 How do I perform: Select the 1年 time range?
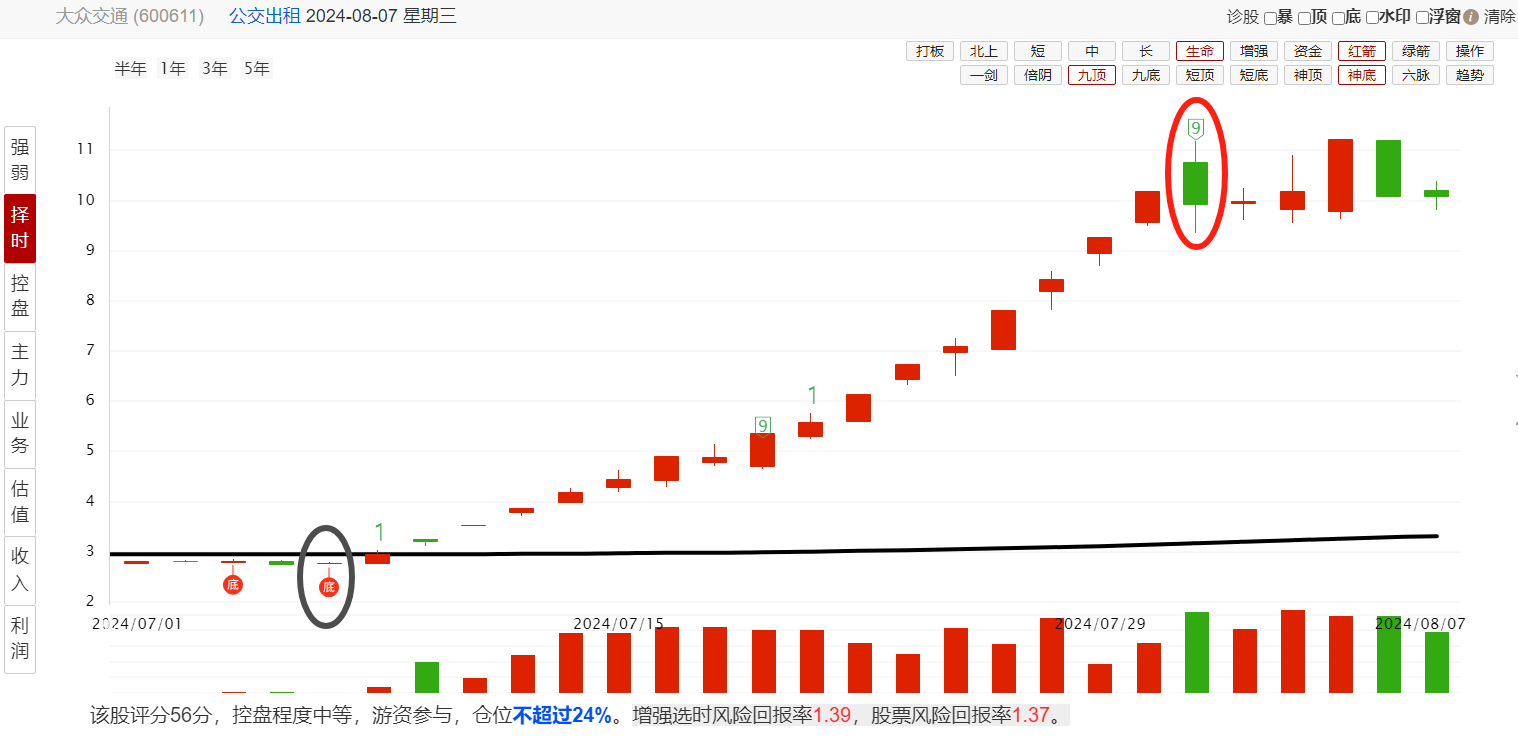click(173, 68)
